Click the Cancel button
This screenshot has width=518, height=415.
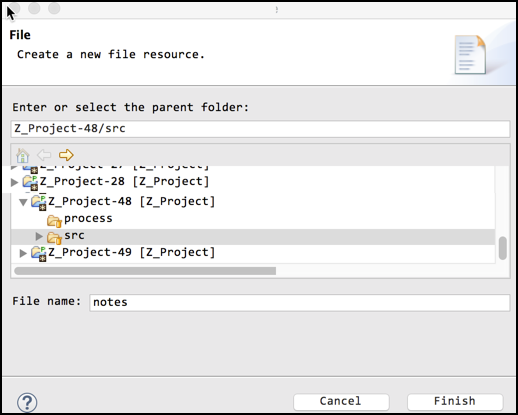point(341,402)
